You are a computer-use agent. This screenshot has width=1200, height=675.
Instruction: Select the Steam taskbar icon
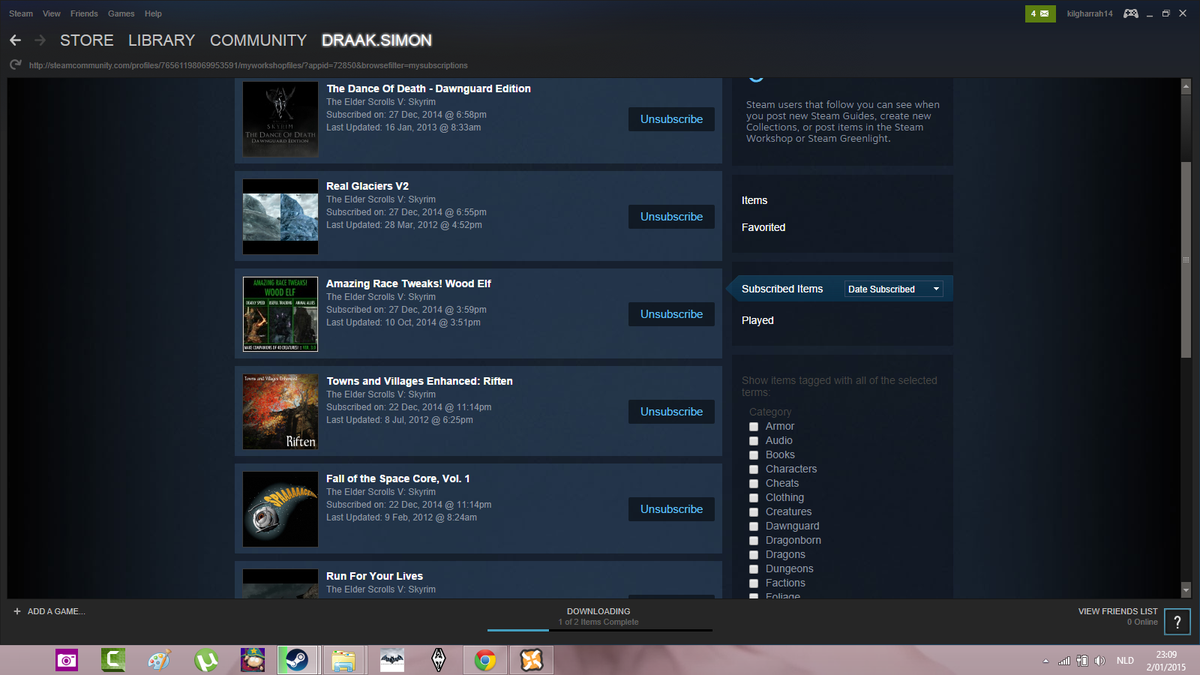(x=297, y=660)
